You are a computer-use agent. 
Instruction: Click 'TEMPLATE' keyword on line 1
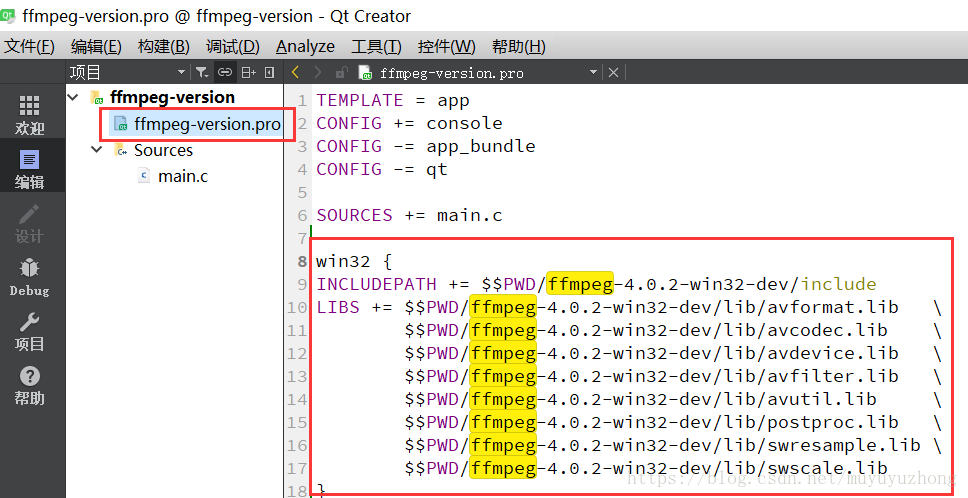pos(359,100)
